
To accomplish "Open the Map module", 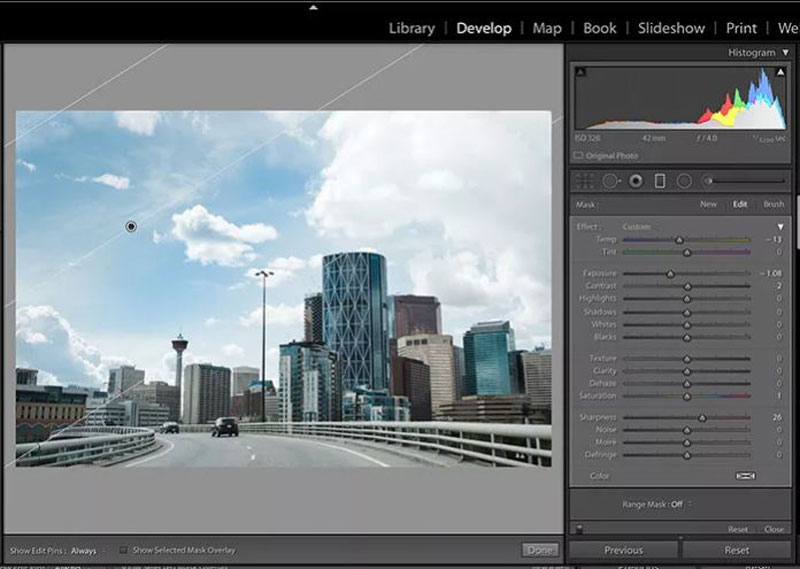I will click(x=547, y=28).
